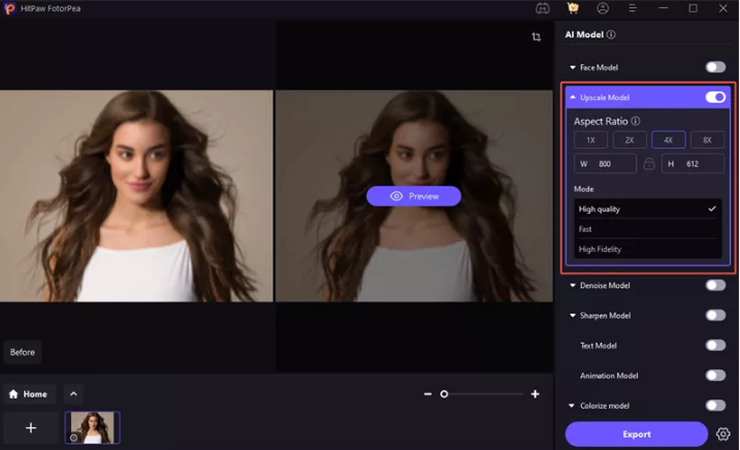The height and width of the screenshot is (450, 740).
Task: Enable the Denoise Model toggle
Action: point(715,285)
